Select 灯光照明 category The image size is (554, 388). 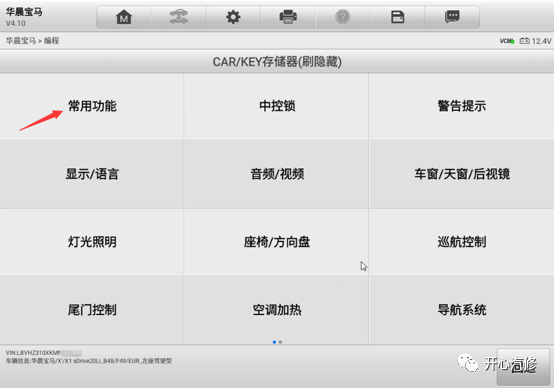(x=92, y=242)
